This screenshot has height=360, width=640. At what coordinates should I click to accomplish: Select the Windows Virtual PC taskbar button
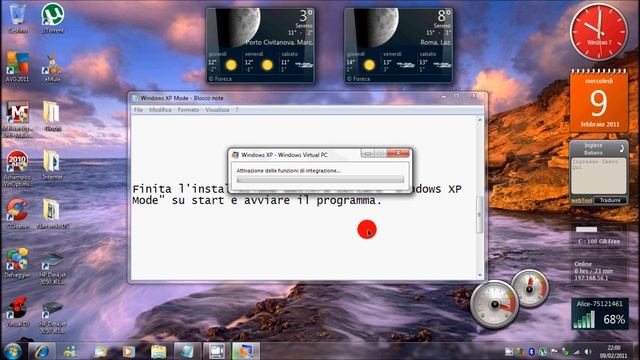tap(246, 351)
